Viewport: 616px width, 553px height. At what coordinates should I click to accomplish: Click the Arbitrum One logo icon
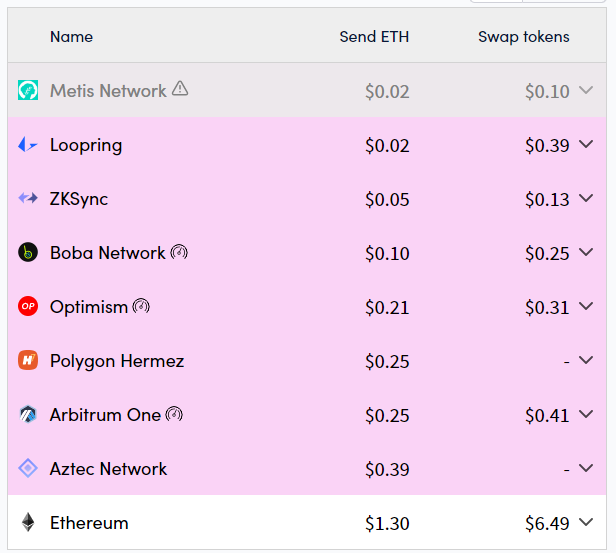pos(28,415)
